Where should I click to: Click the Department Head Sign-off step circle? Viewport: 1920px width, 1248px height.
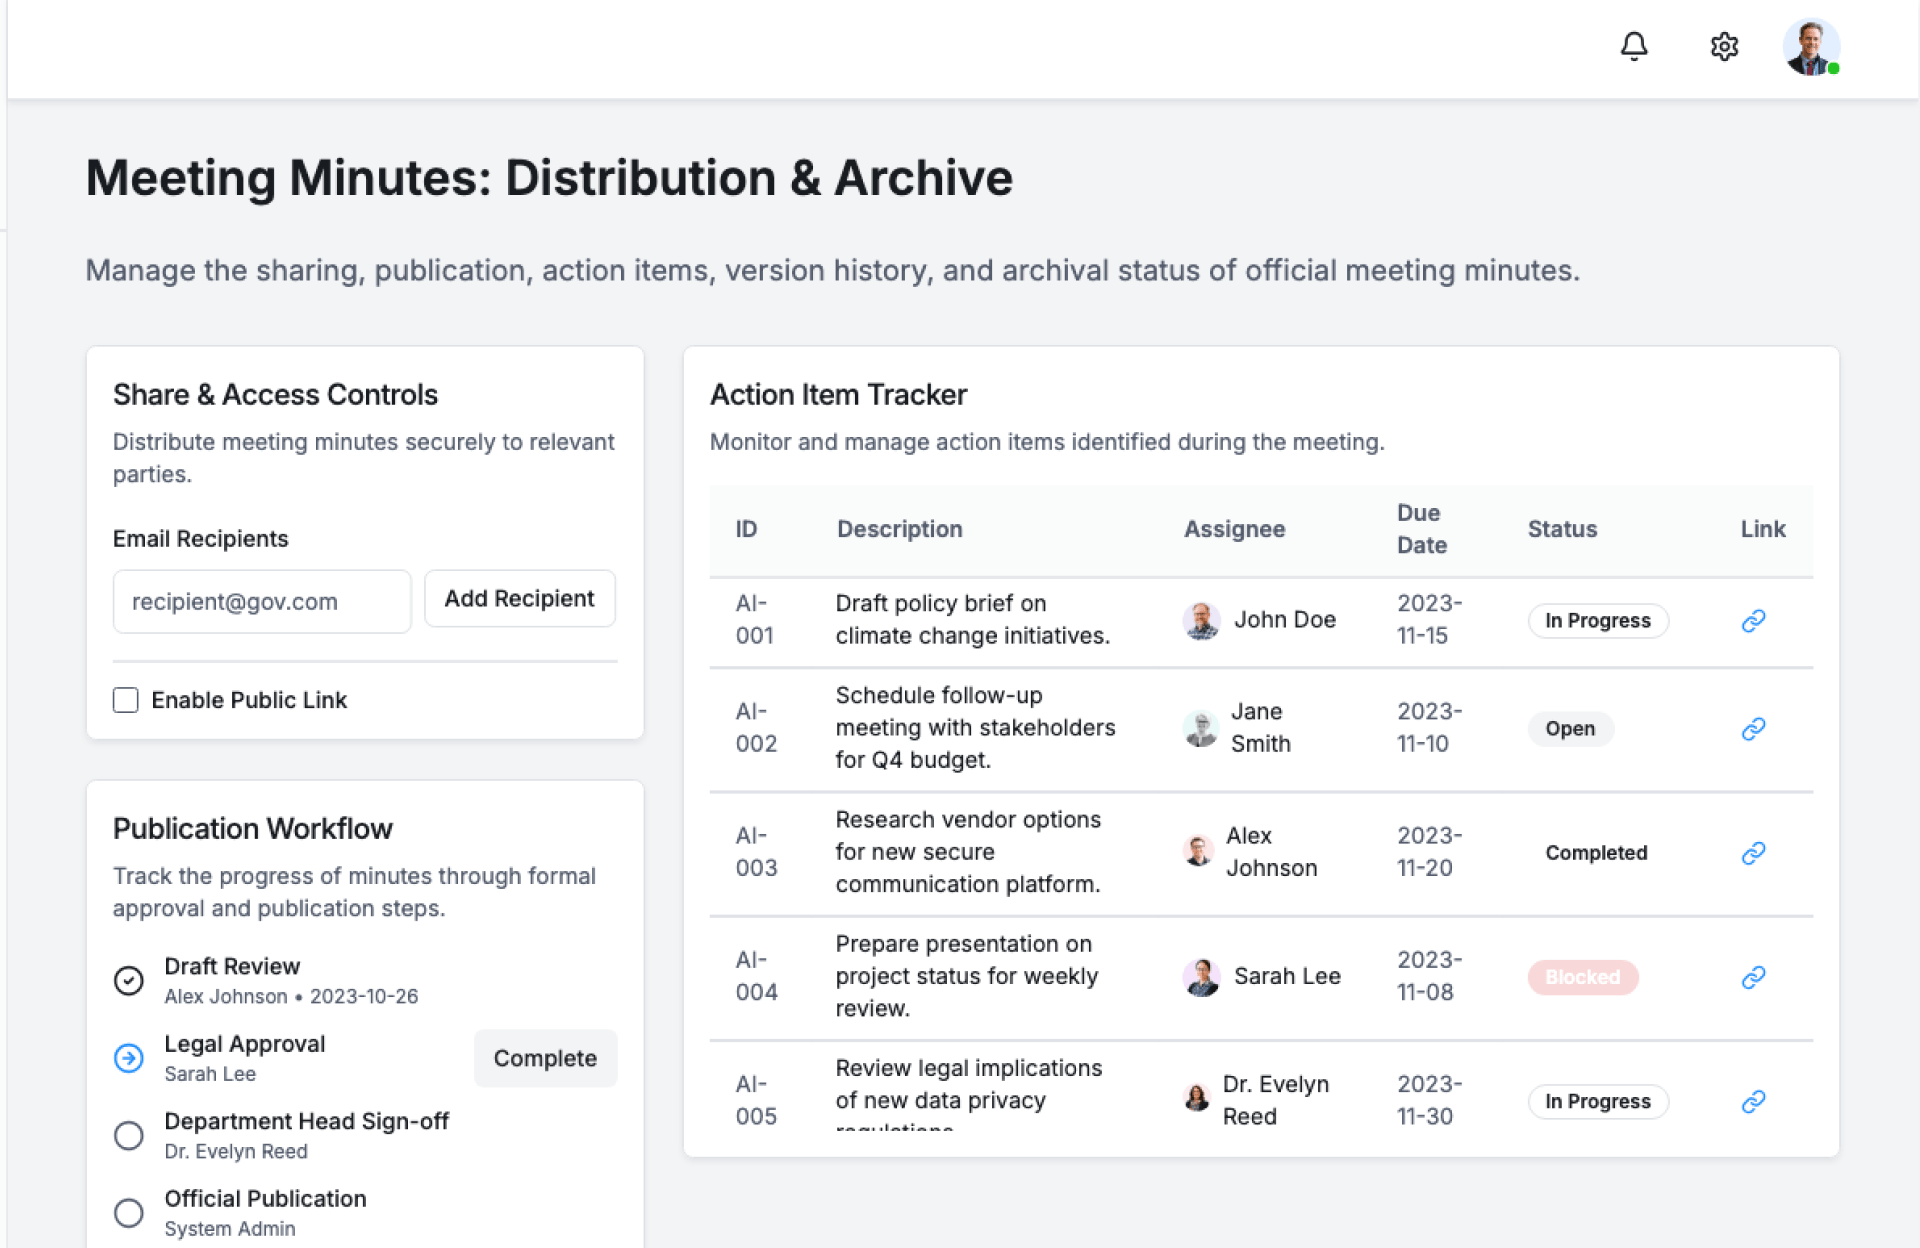click(129, 1136)
